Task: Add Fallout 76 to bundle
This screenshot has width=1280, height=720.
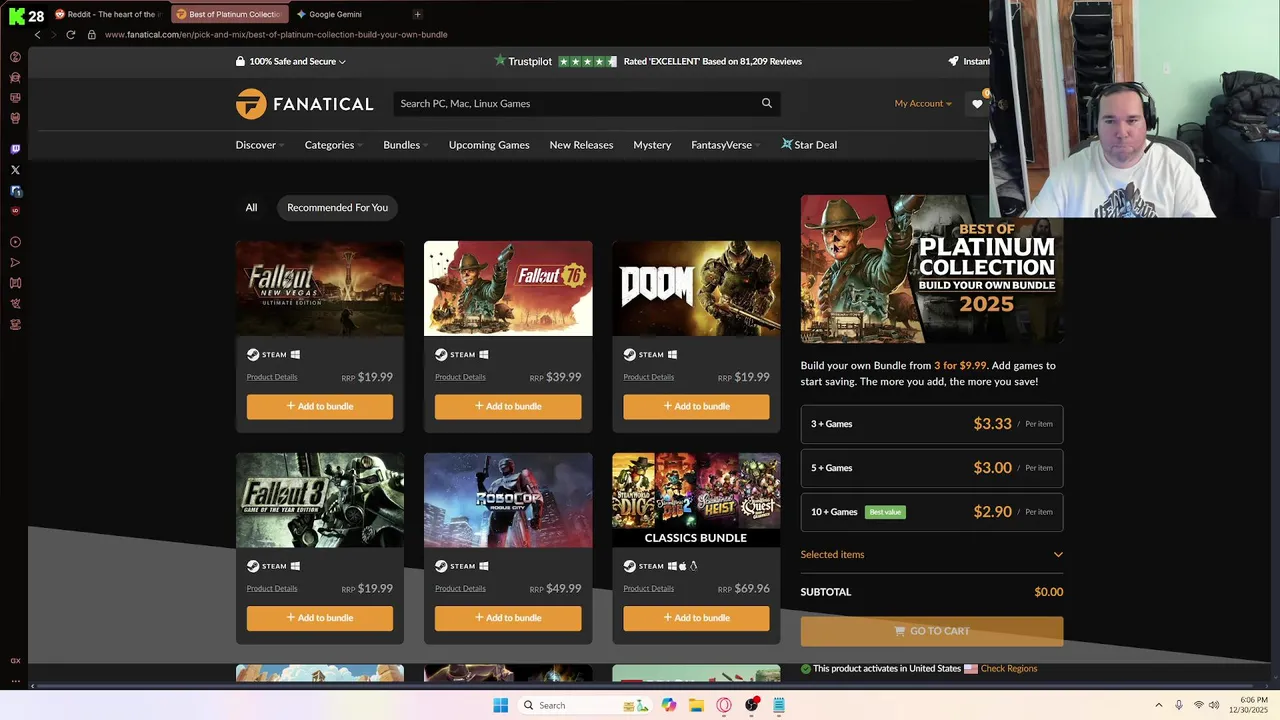Action: point(508,406)
